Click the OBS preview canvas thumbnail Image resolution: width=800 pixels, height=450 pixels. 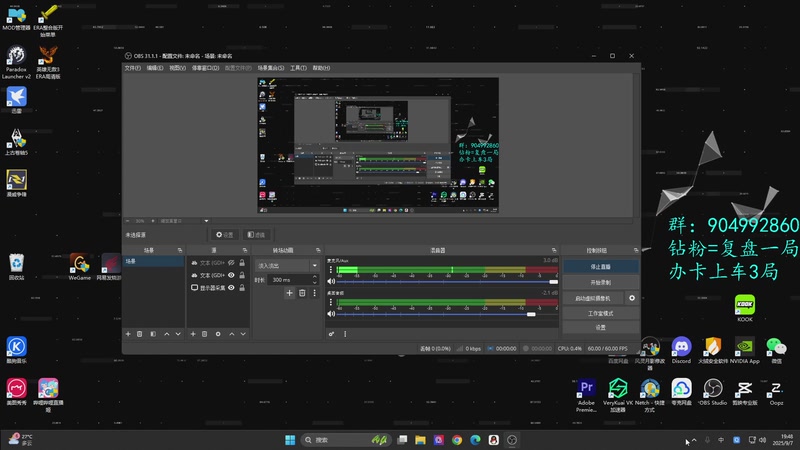378,145
